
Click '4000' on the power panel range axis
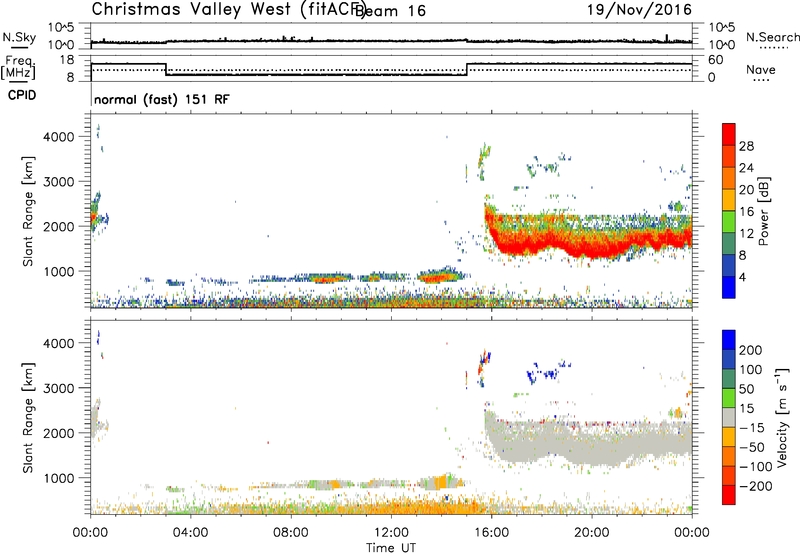[x=59, y=137]
